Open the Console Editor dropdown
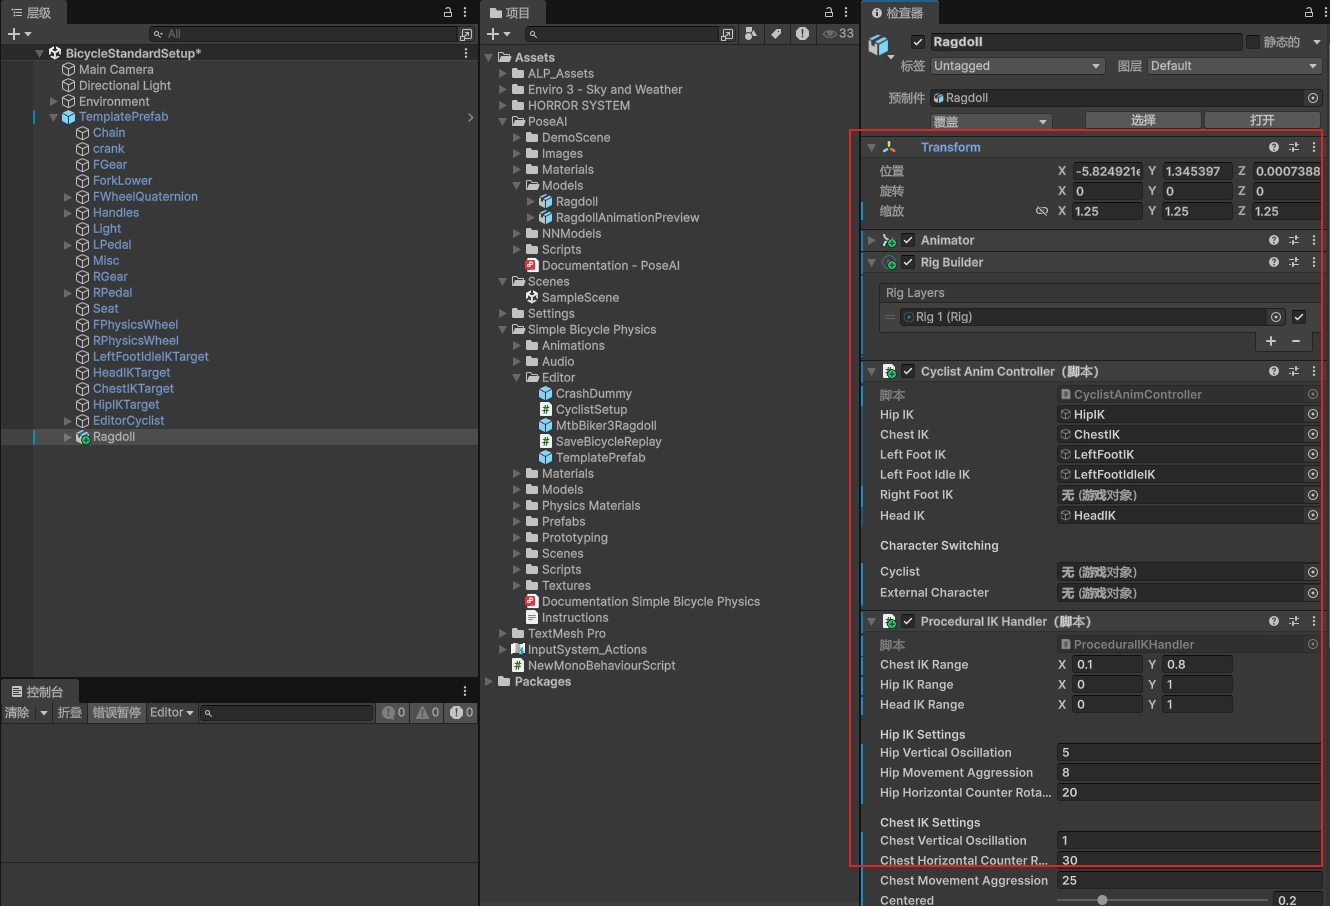 point(171,713)
